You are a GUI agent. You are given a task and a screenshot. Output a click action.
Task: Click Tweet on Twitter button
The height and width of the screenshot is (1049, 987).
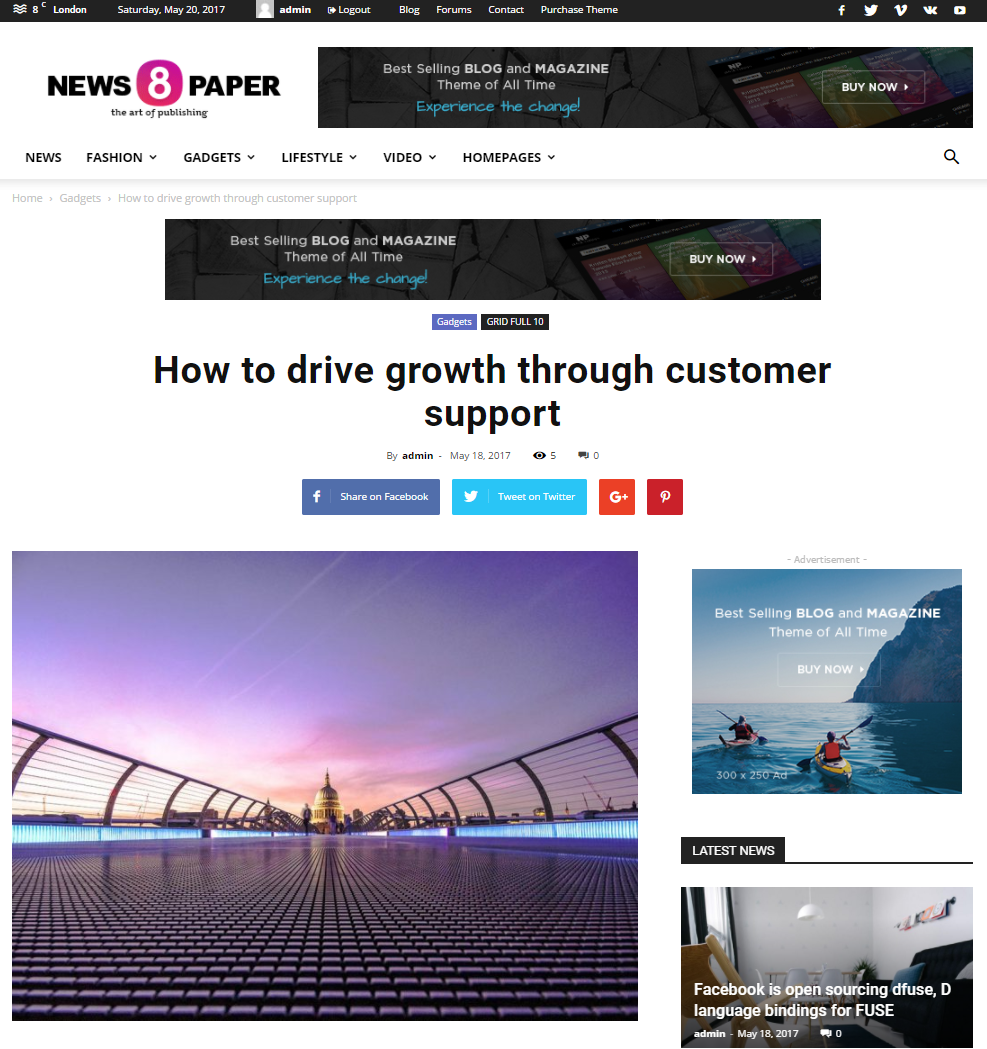[519, 497]
